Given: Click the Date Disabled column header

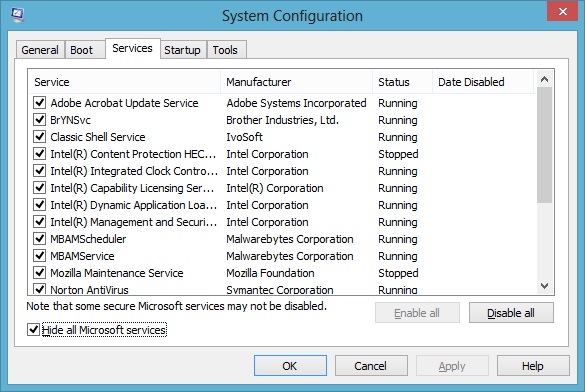Looking at the screenshot, I should [x=483, y=82].
